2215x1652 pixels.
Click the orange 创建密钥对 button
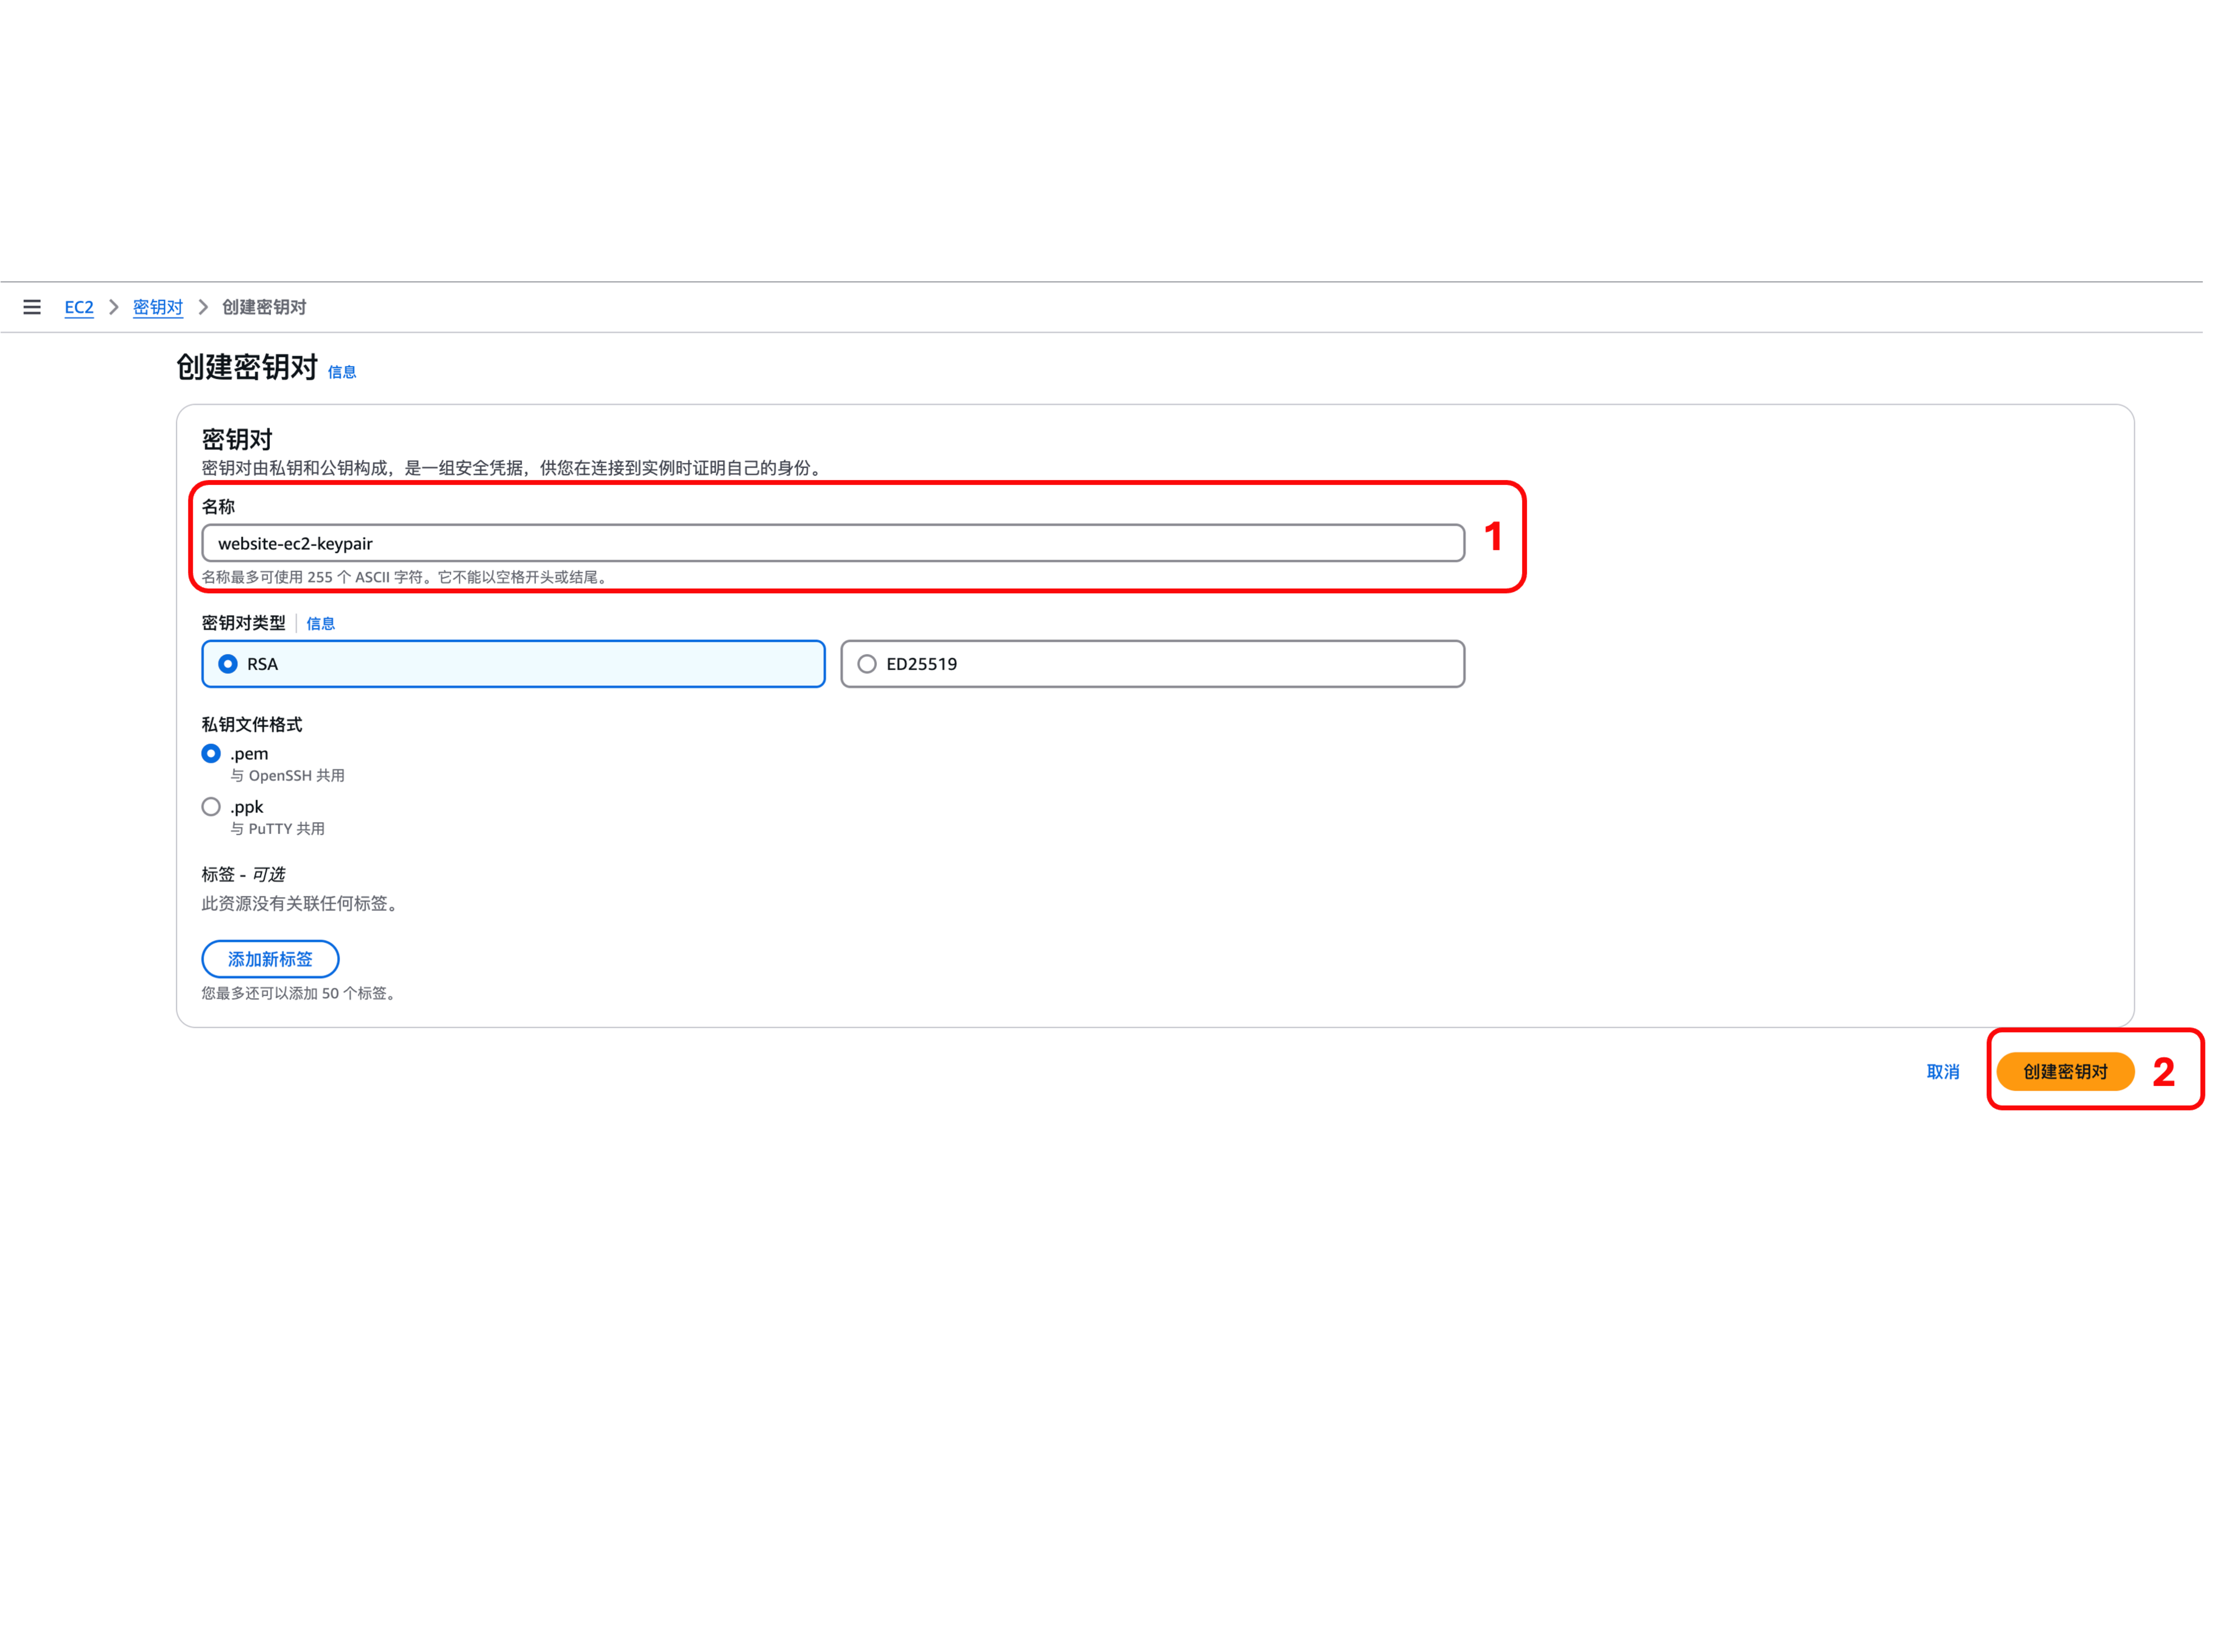point(2065,1072)
